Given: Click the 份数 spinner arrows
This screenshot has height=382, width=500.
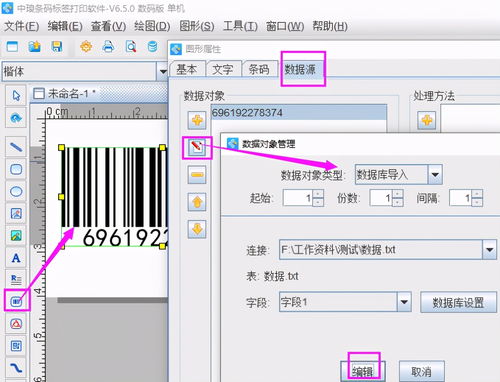Looking at the screenshot, I should click(x=398, y=198).
